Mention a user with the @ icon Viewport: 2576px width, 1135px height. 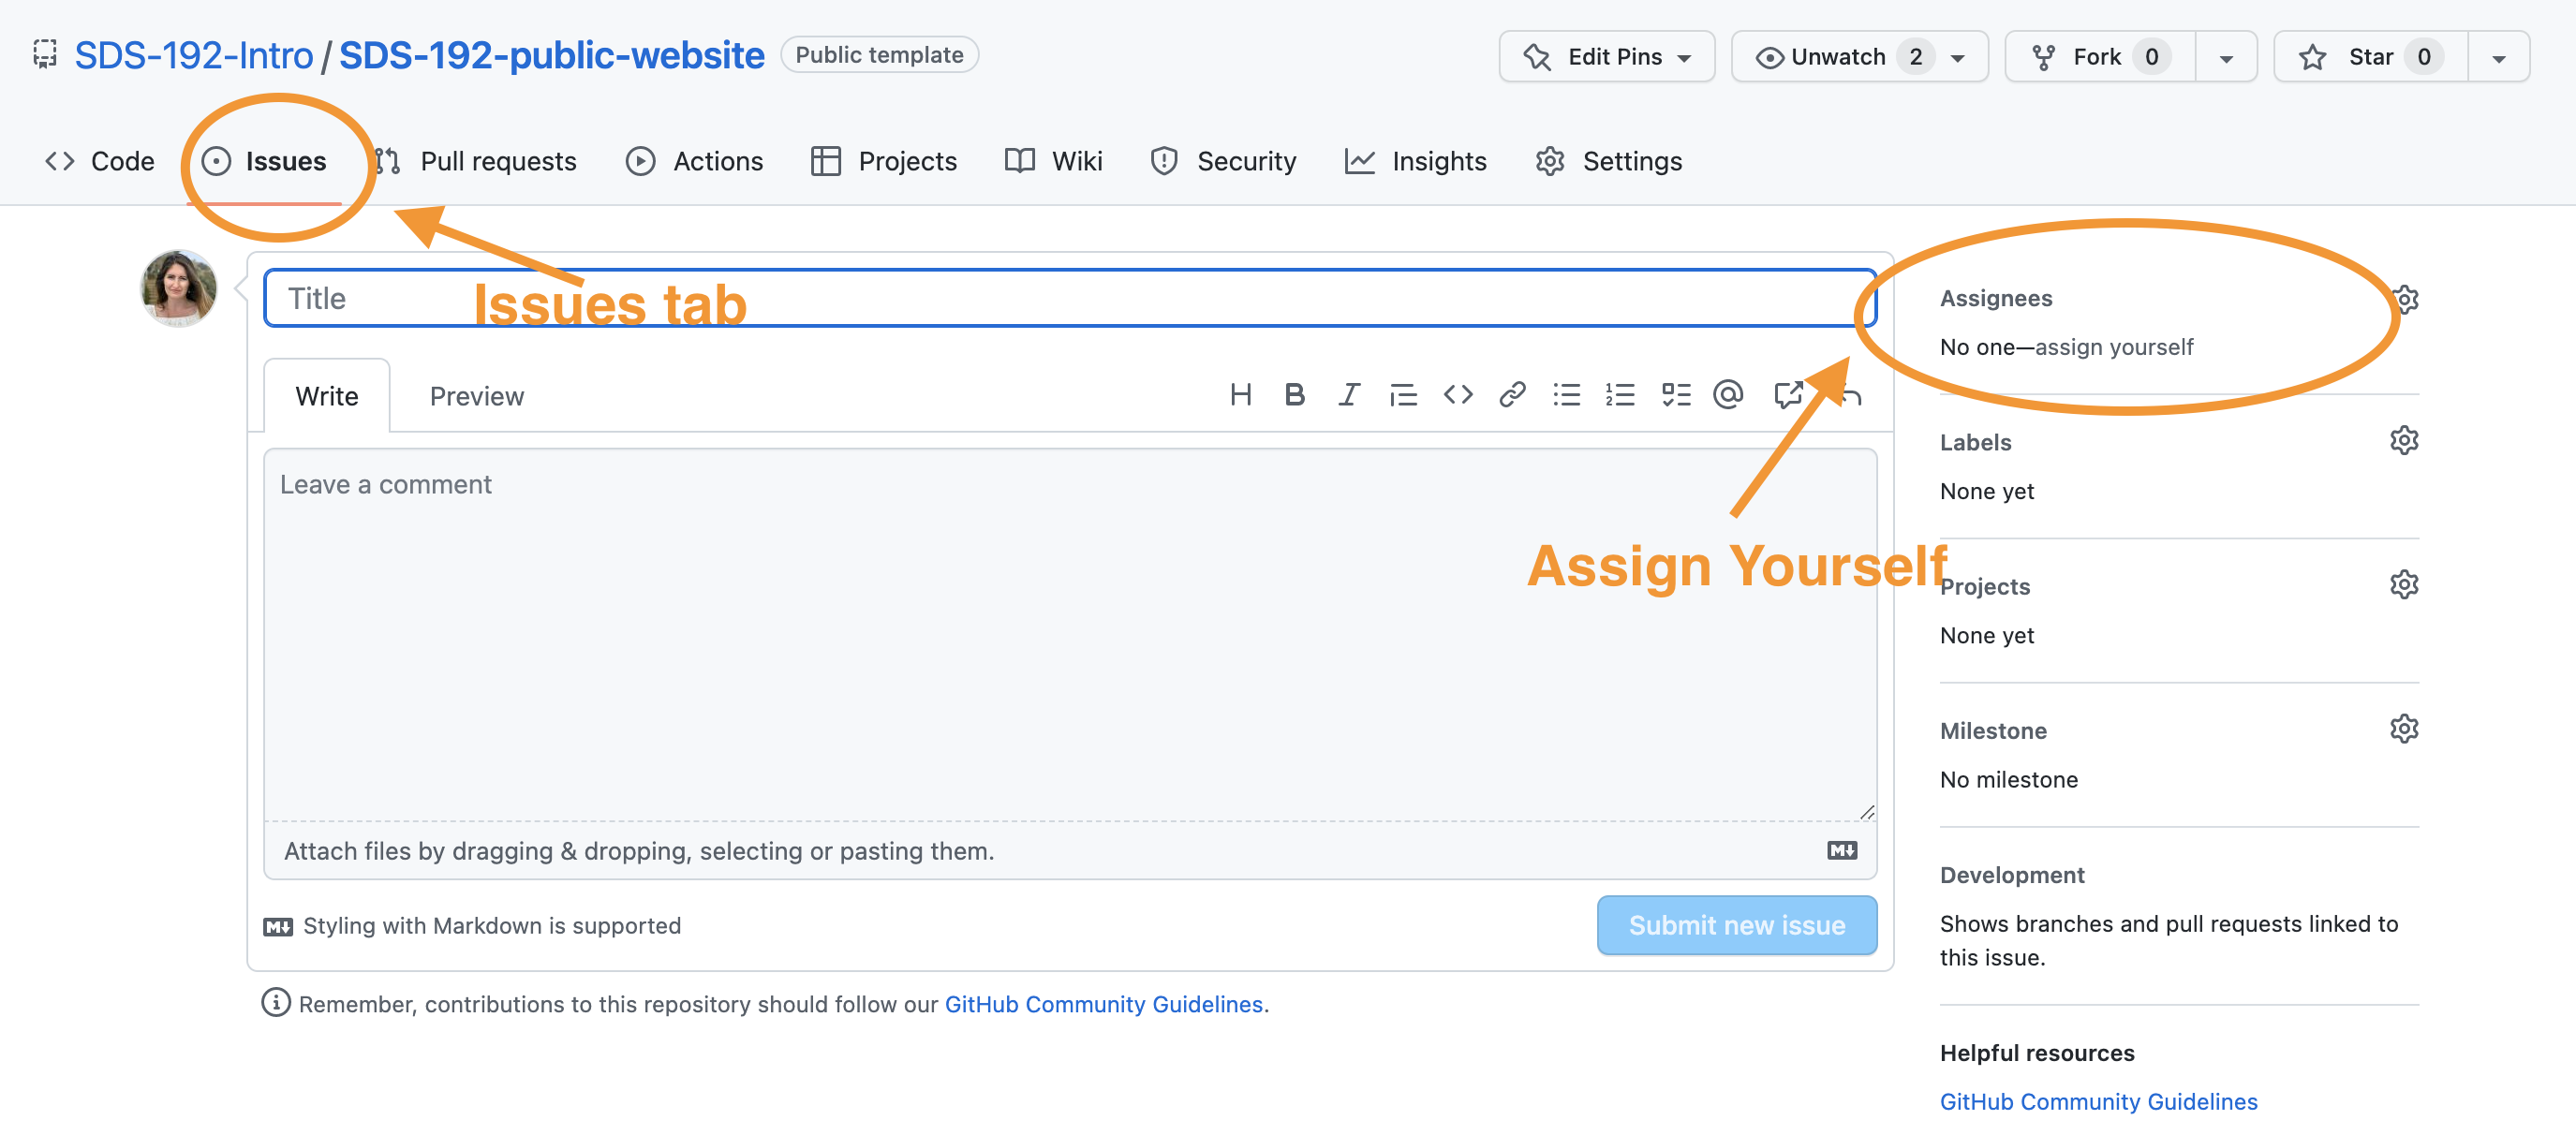point(1728,396)
